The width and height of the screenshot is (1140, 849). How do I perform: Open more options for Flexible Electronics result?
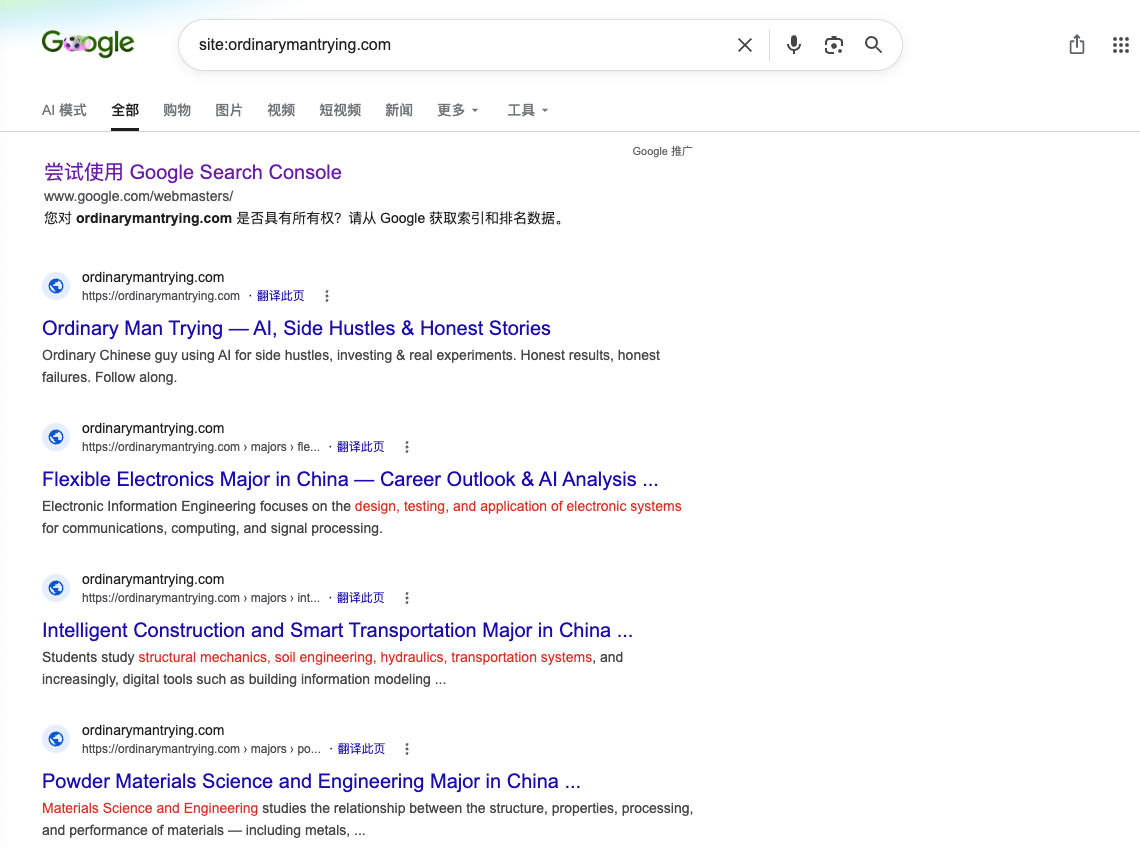(x=406, y=447)
